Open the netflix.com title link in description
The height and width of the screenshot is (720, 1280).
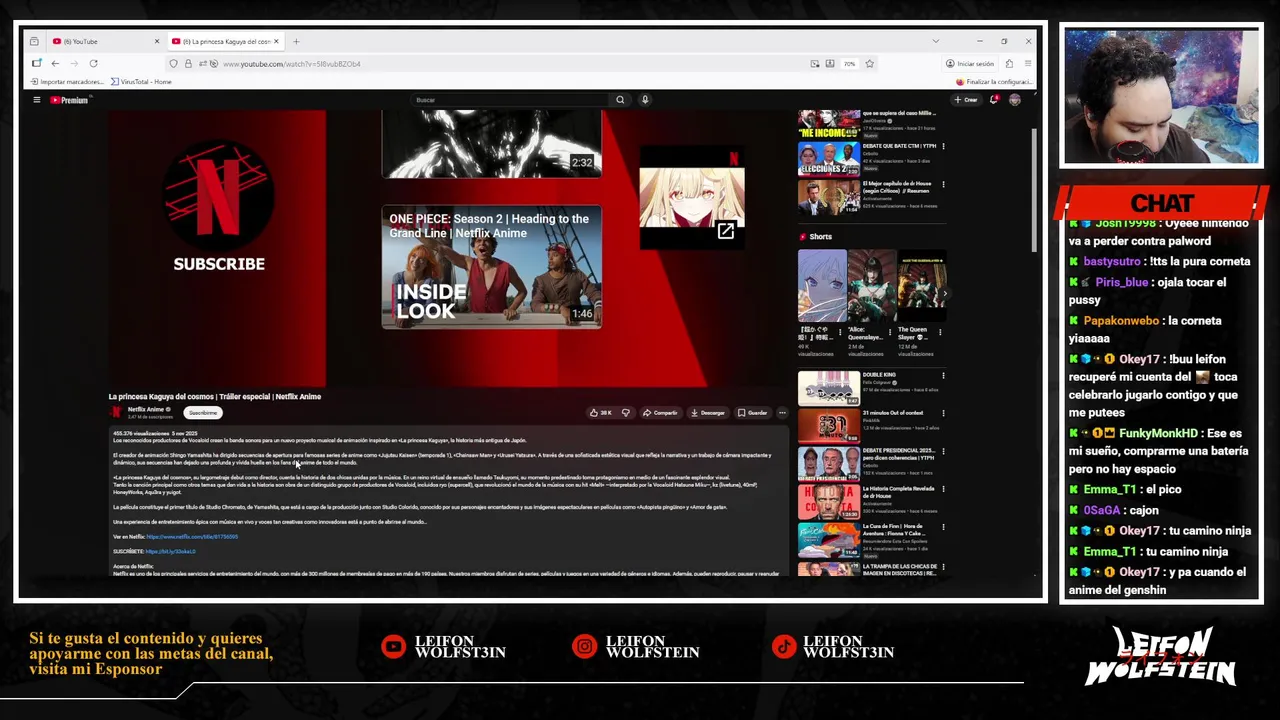[x=192, y=537]
